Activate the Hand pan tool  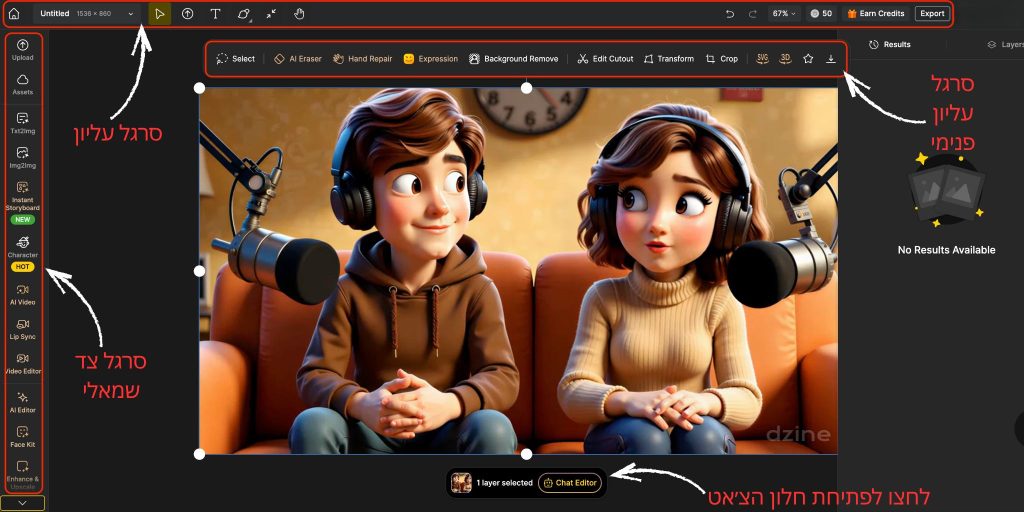(x=299, y=14)
